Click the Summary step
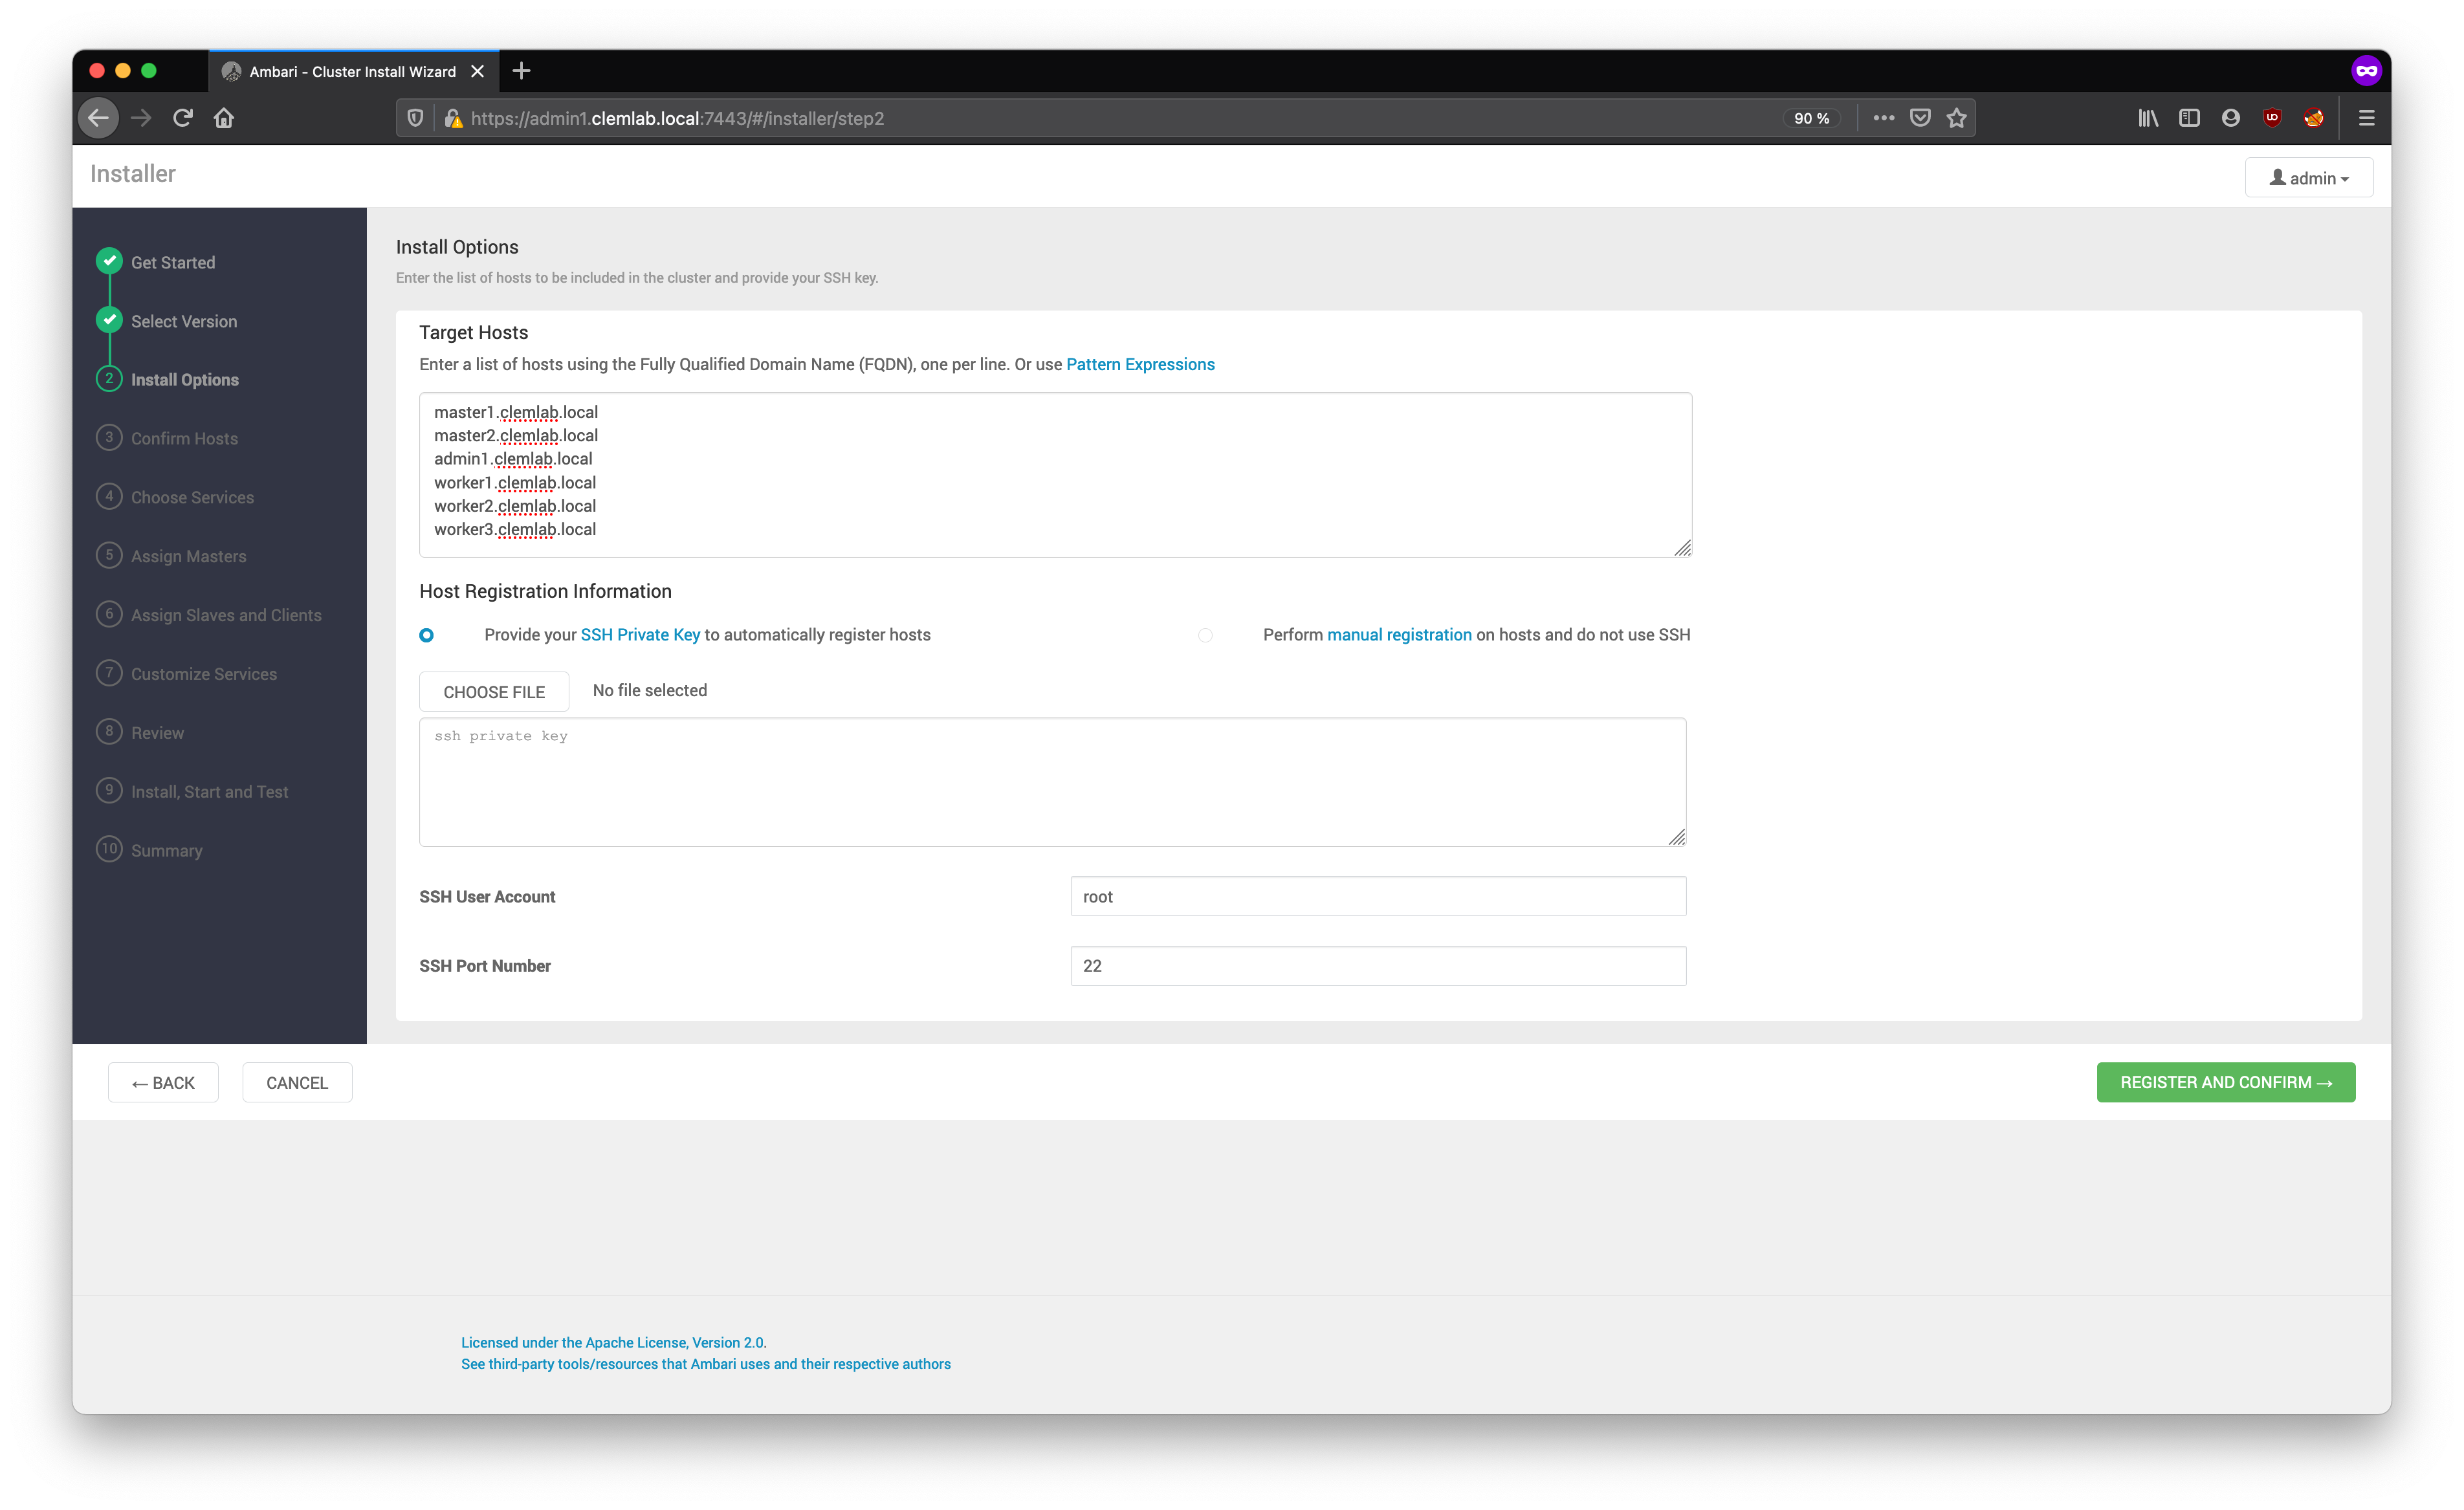The width and height of the screenshot is (2464, 1510). [x=166, y=851]
